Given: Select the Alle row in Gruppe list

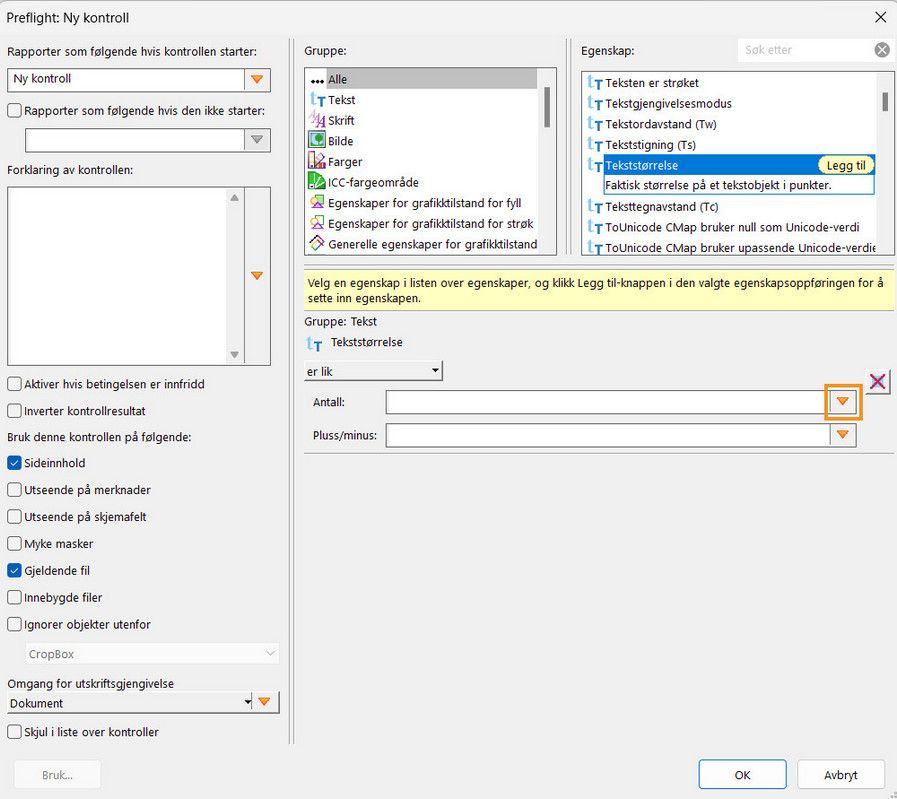Looking at the screenshot, I should [x=423, y=79].
